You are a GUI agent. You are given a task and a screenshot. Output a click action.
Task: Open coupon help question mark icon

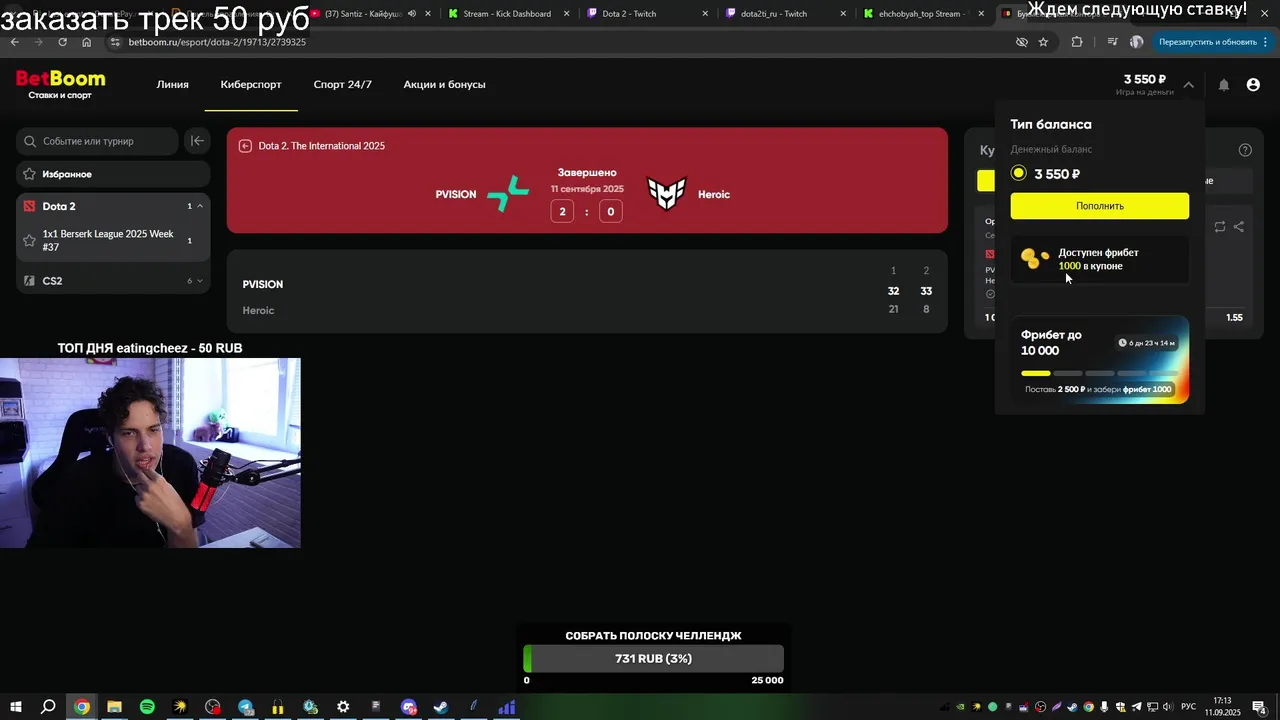[1245, 150]
